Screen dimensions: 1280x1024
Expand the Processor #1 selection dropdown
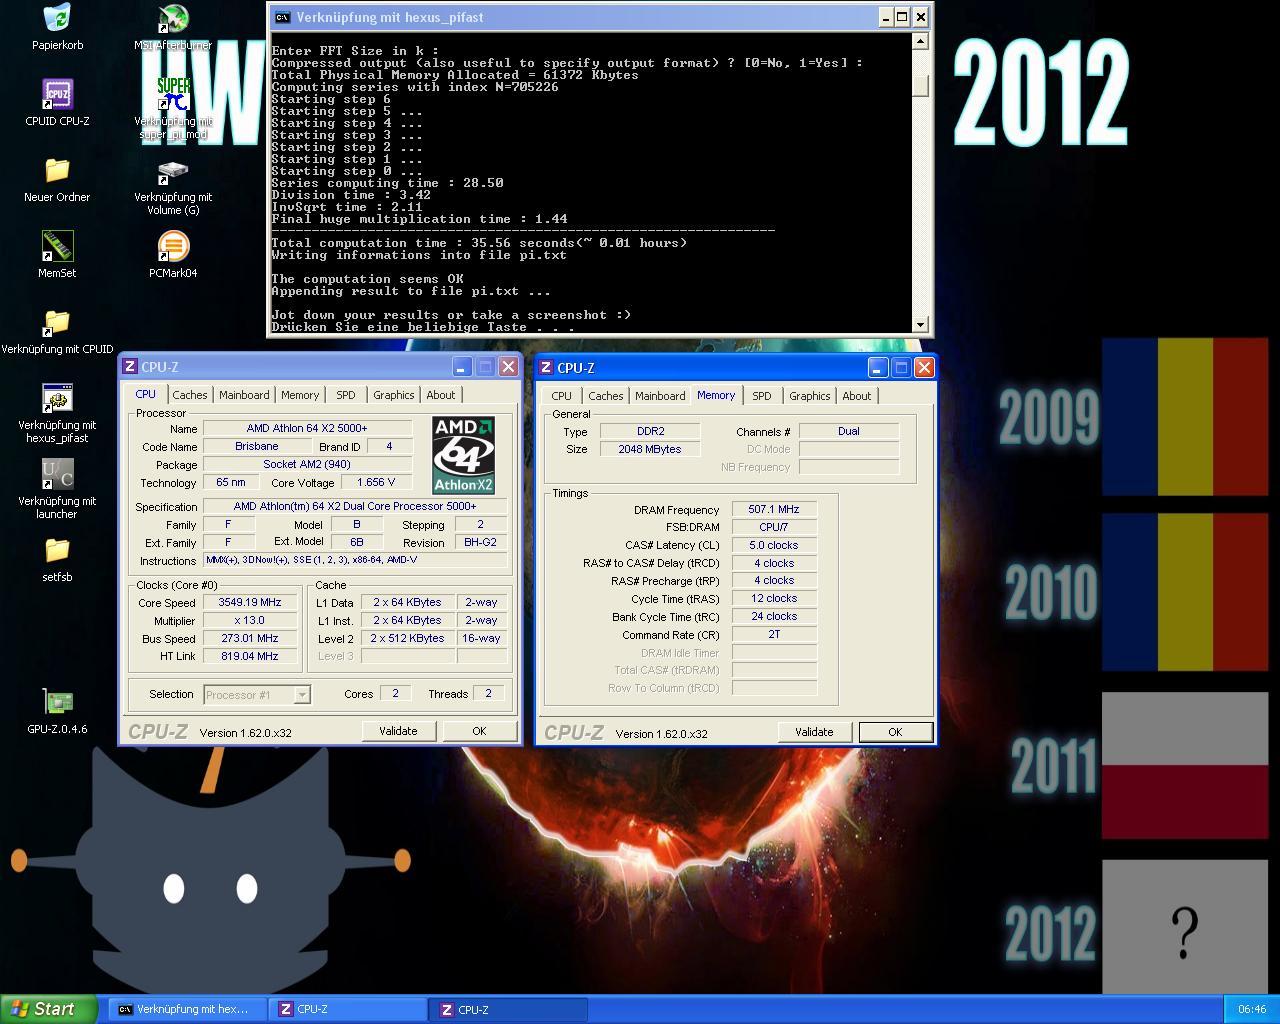pyautogui.click(x=302, y=694)
